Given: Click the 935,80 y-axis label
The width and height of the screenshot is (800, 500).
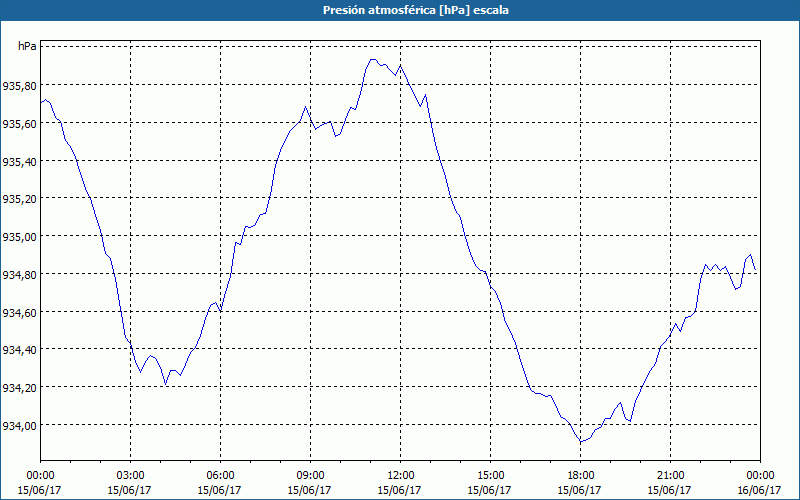Looking at the screenshot, I should (x=19, y=86).
